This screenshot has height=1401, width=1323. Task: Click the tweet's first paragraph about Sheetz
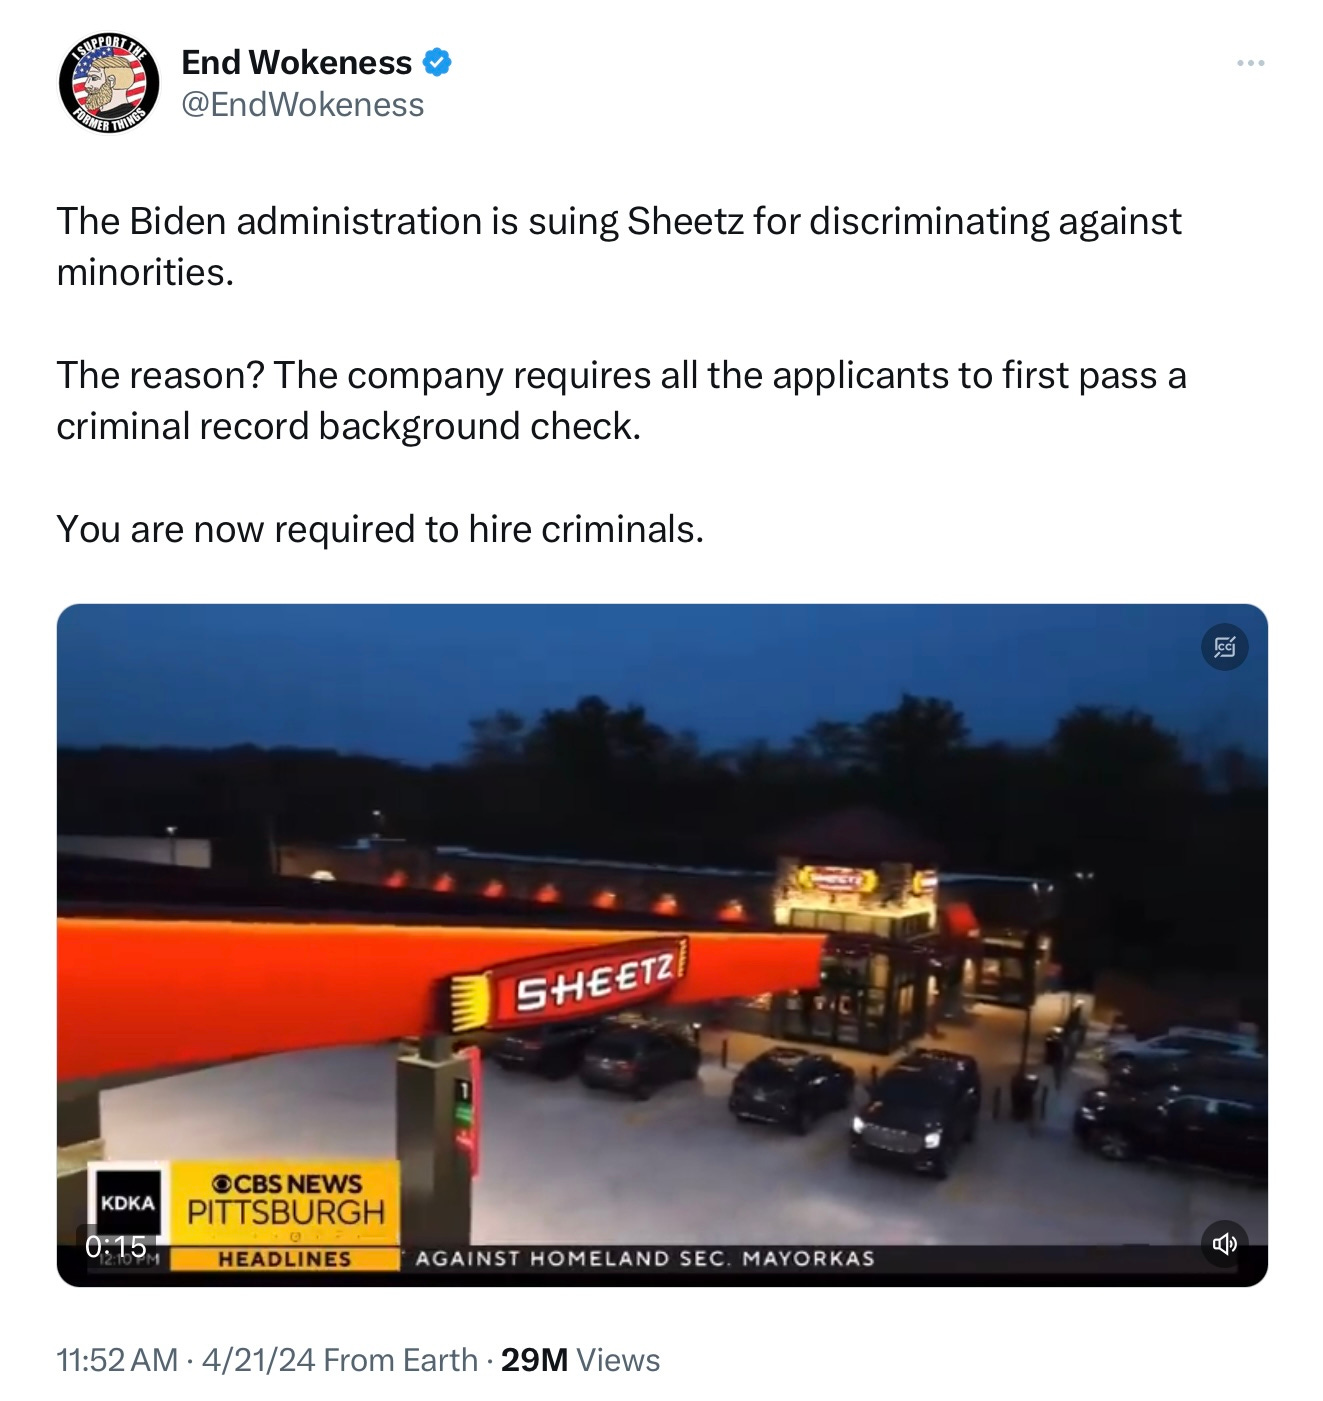point(619,246)
